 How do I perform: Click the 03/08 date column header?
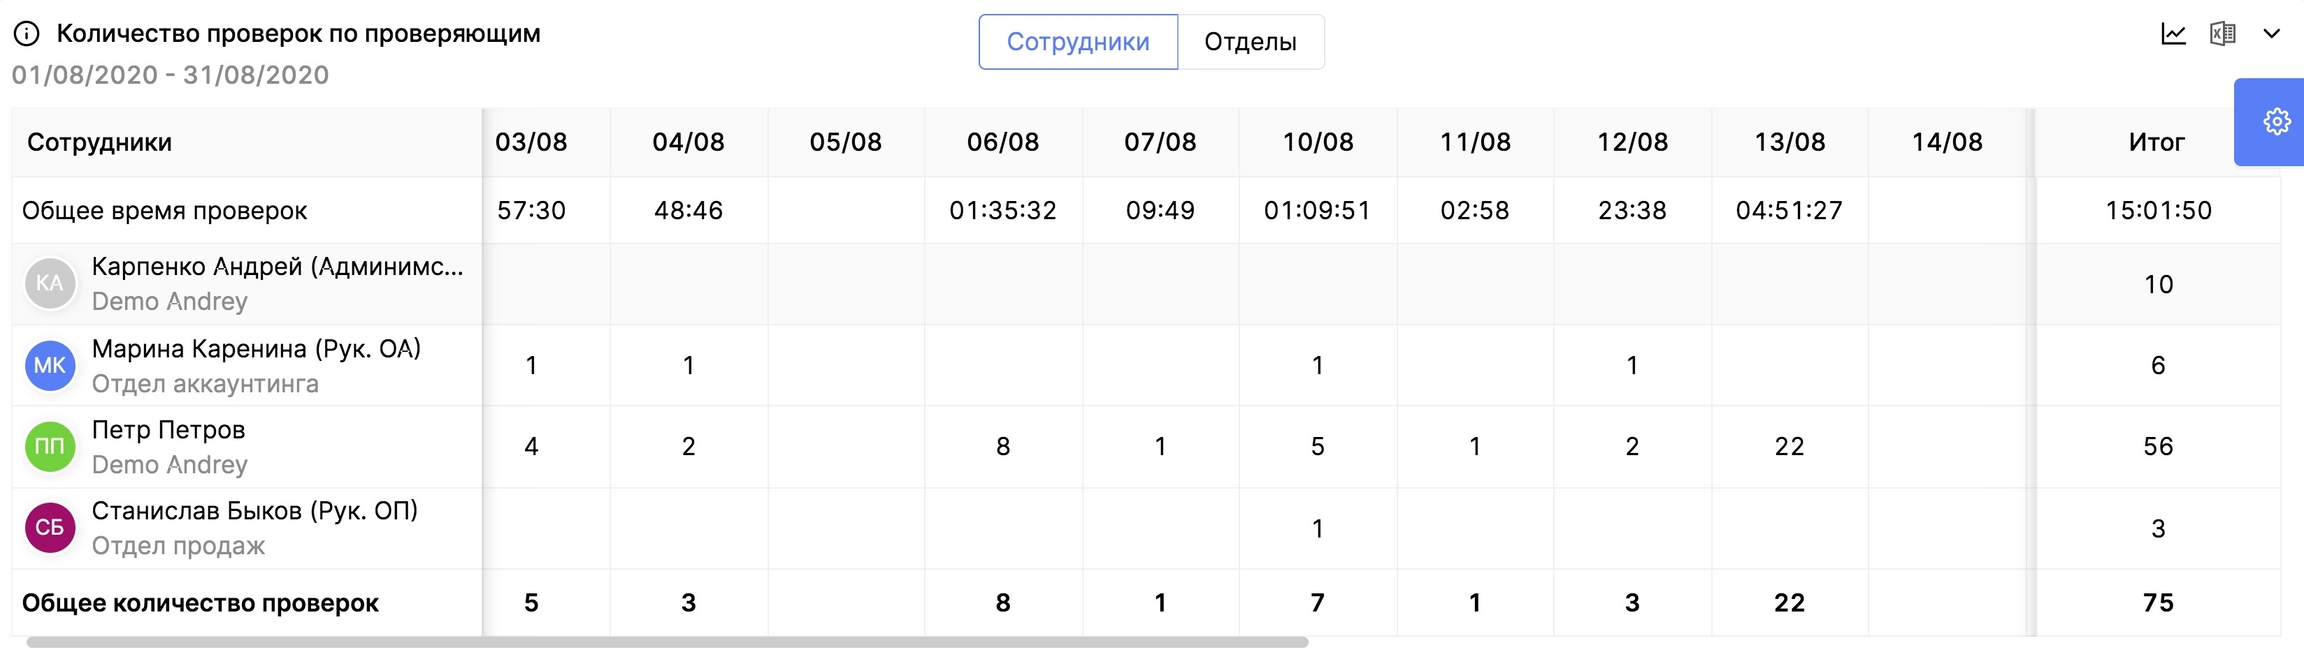[x=531, y=142]
